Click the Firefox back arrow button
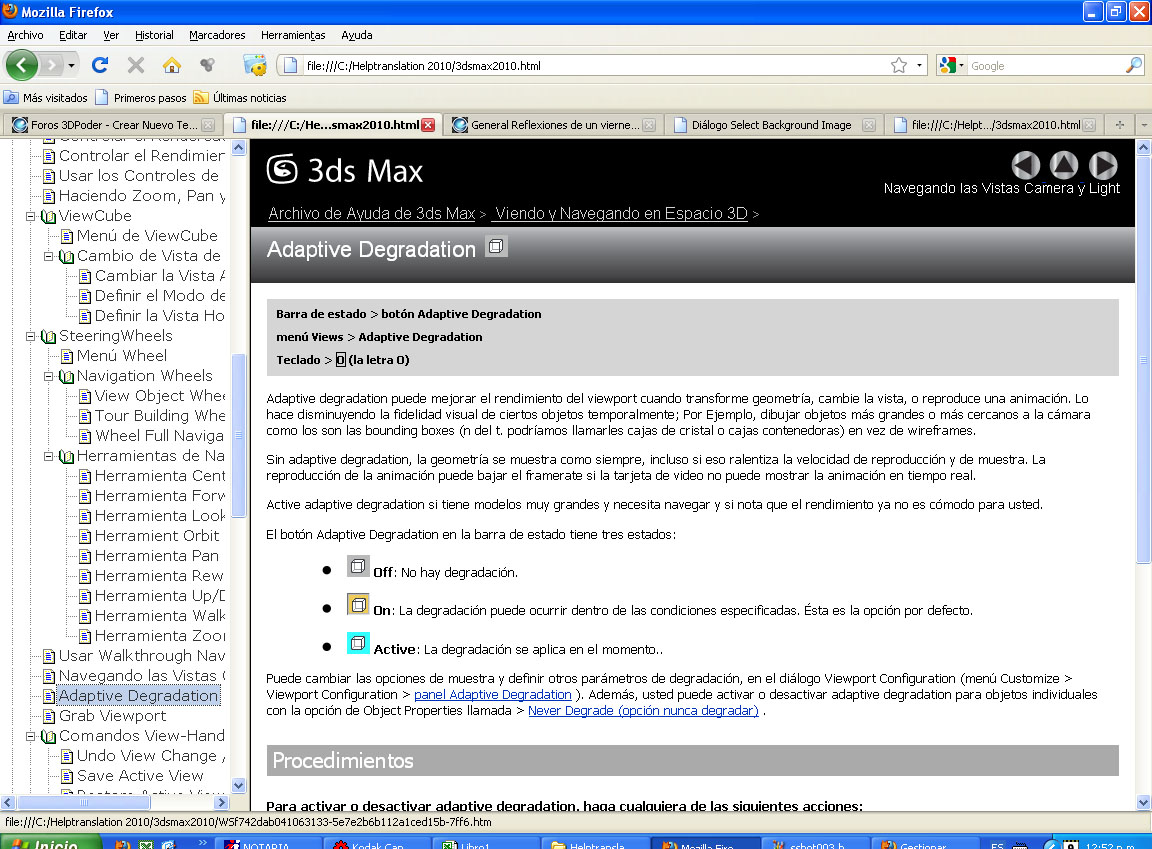The width and height of the screenshot is (1152, 849). point(21,65)
